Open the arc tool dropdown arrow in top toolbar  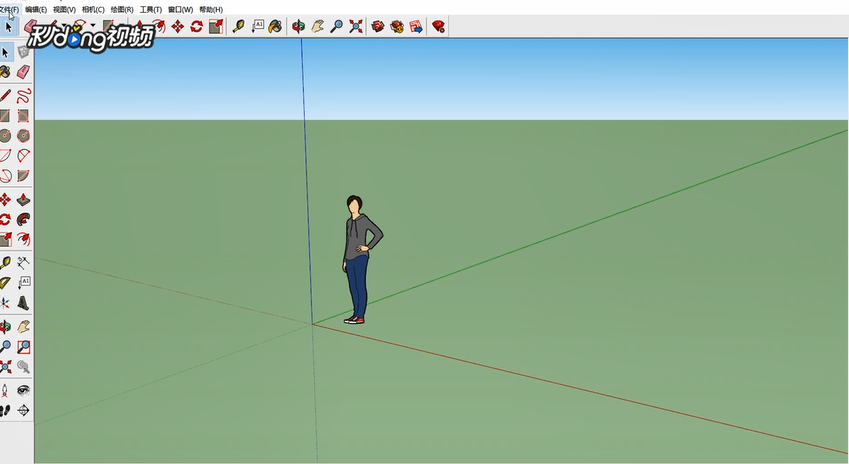point(93,25)
